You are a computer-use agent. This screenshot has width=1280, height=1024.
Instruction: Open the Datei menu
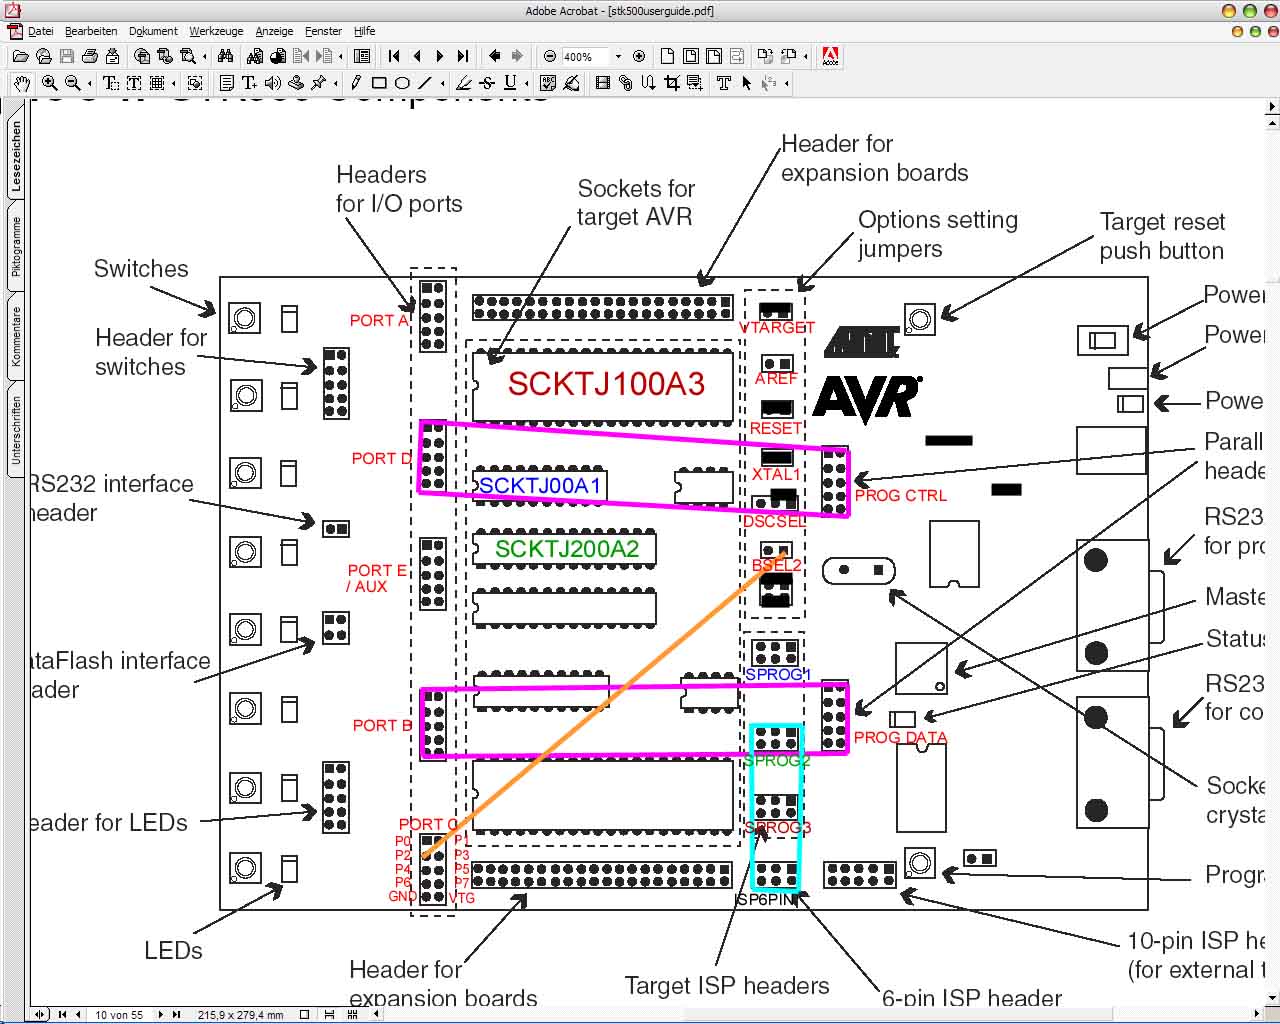[40, 31]
